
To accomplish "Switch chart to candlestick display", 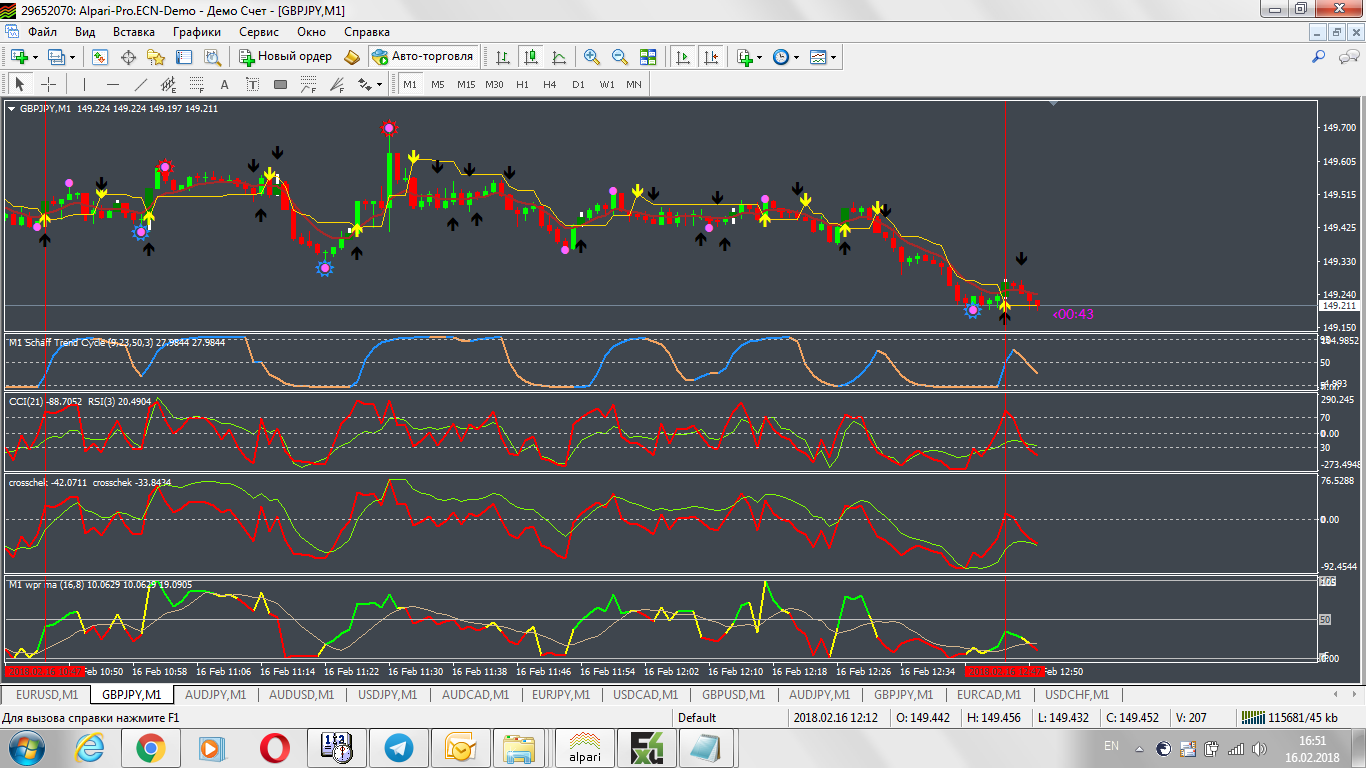I will click(x=531, y=57).
